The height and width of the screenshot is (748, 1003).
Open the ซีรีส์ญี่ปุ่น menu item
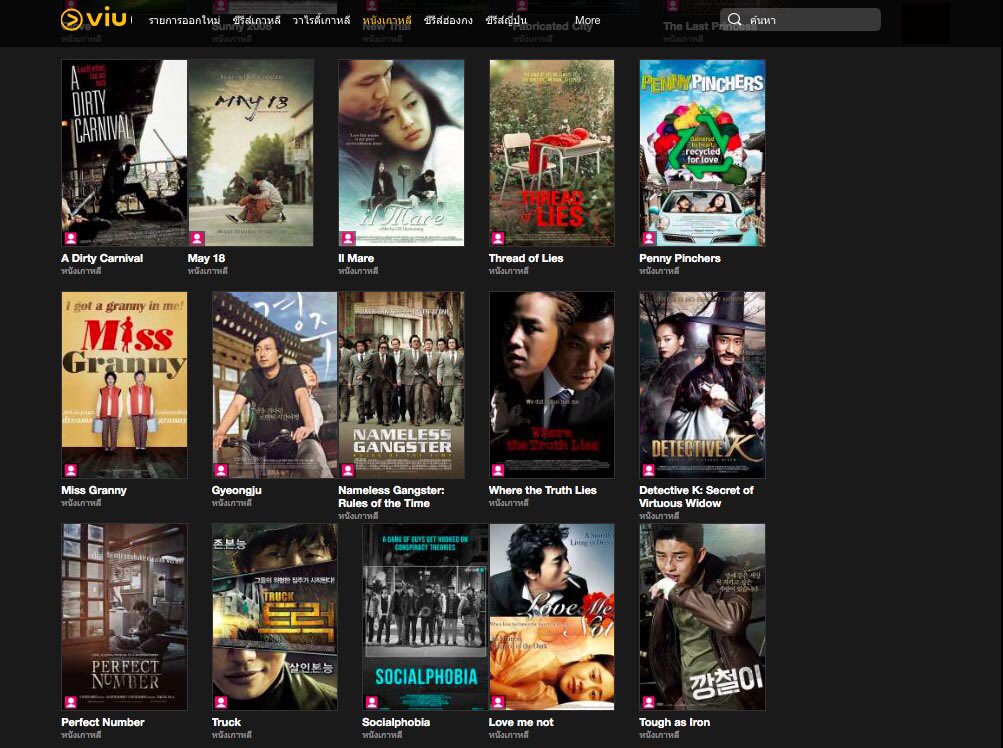(505, 20)
